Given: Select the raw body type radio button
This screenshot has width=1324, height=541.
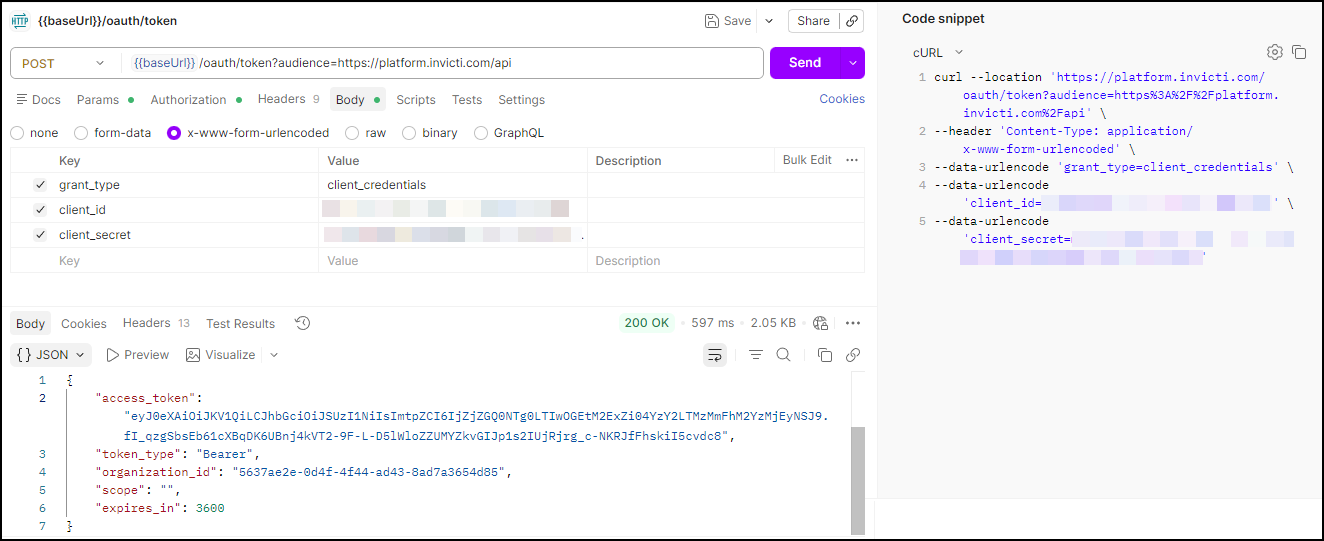Looking at the screenshot, I should tap(352, 133).
